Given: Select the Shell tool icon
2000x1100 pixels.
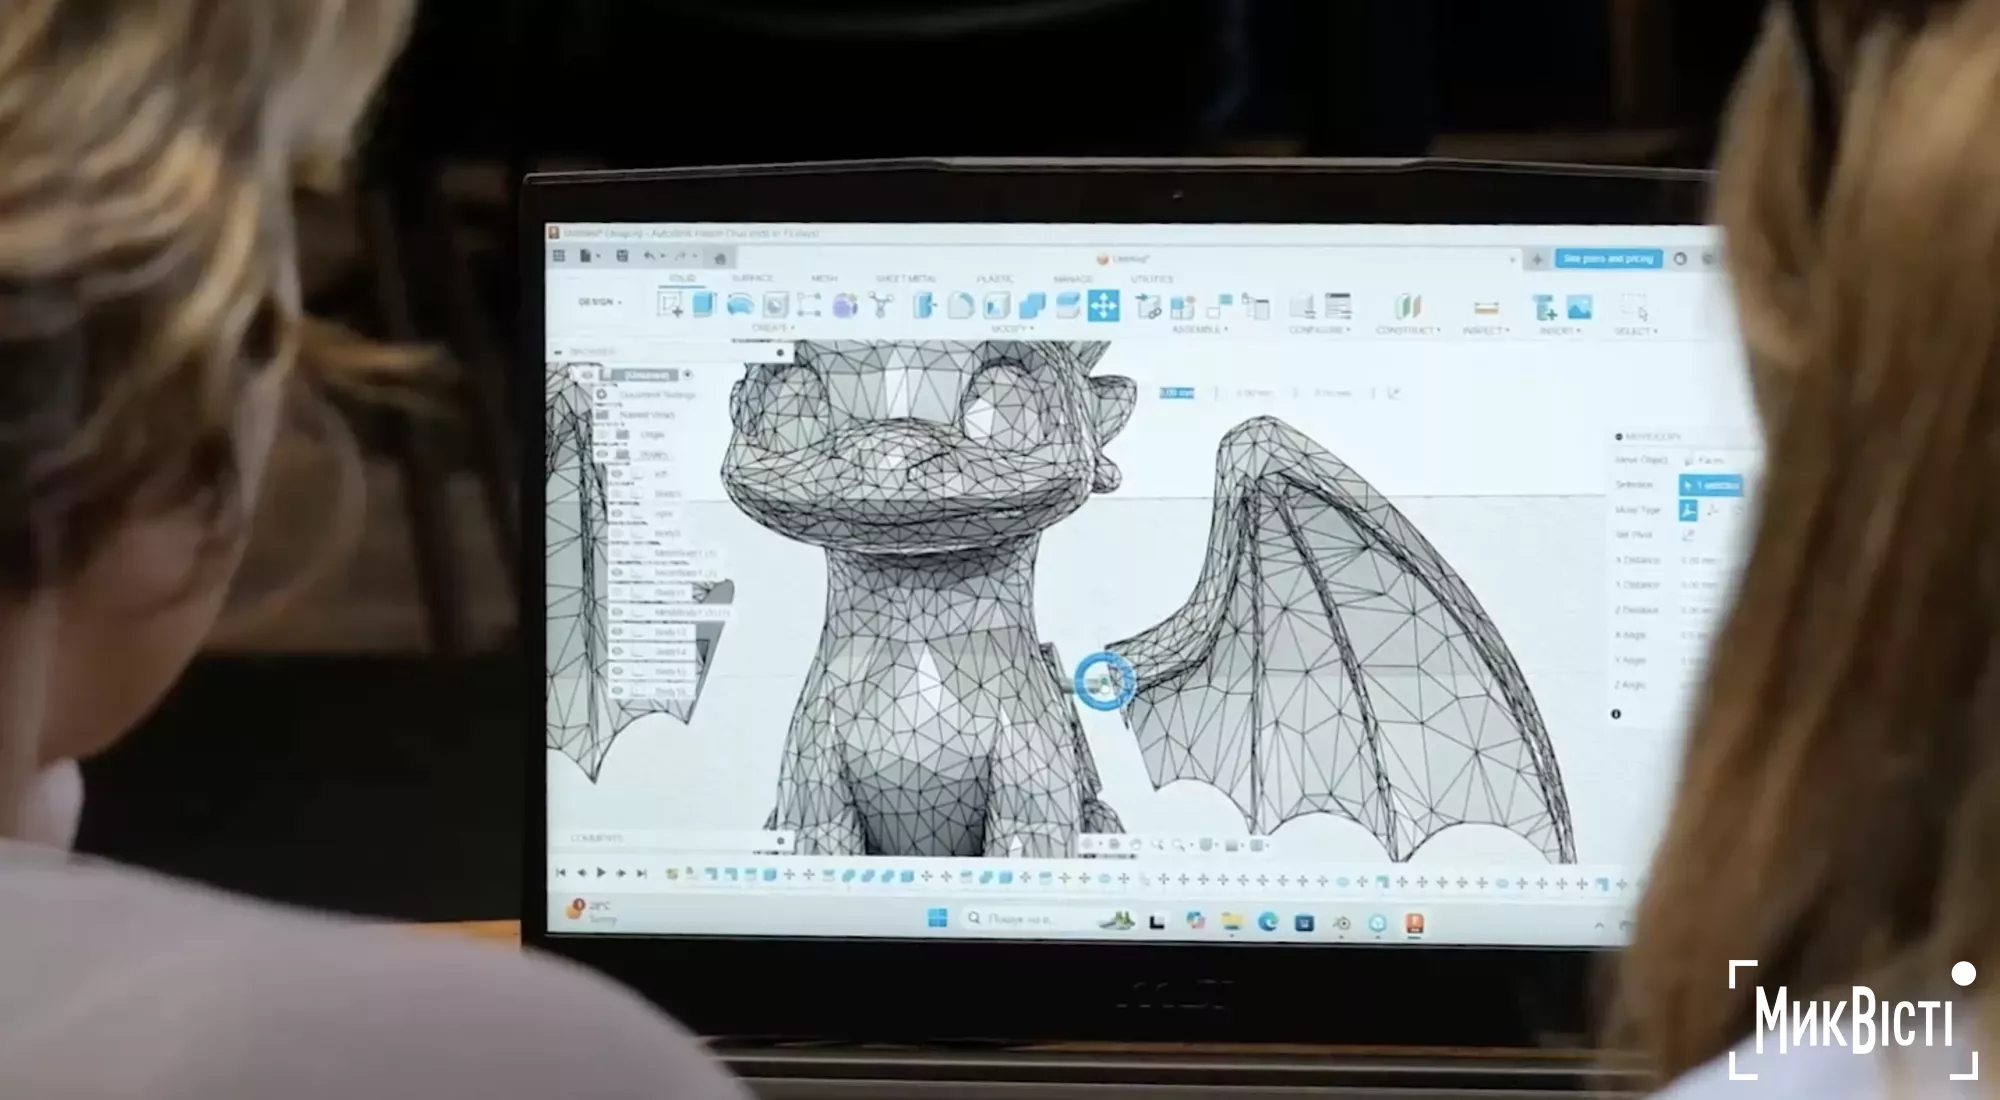Looking at the screenshot, I should (x=996, y=305).
